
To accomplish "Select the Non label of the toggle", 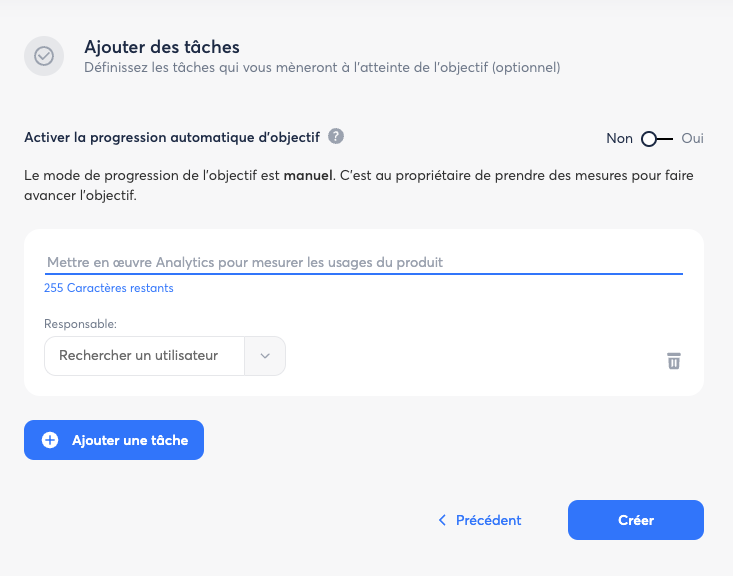I will coord(619,139).
